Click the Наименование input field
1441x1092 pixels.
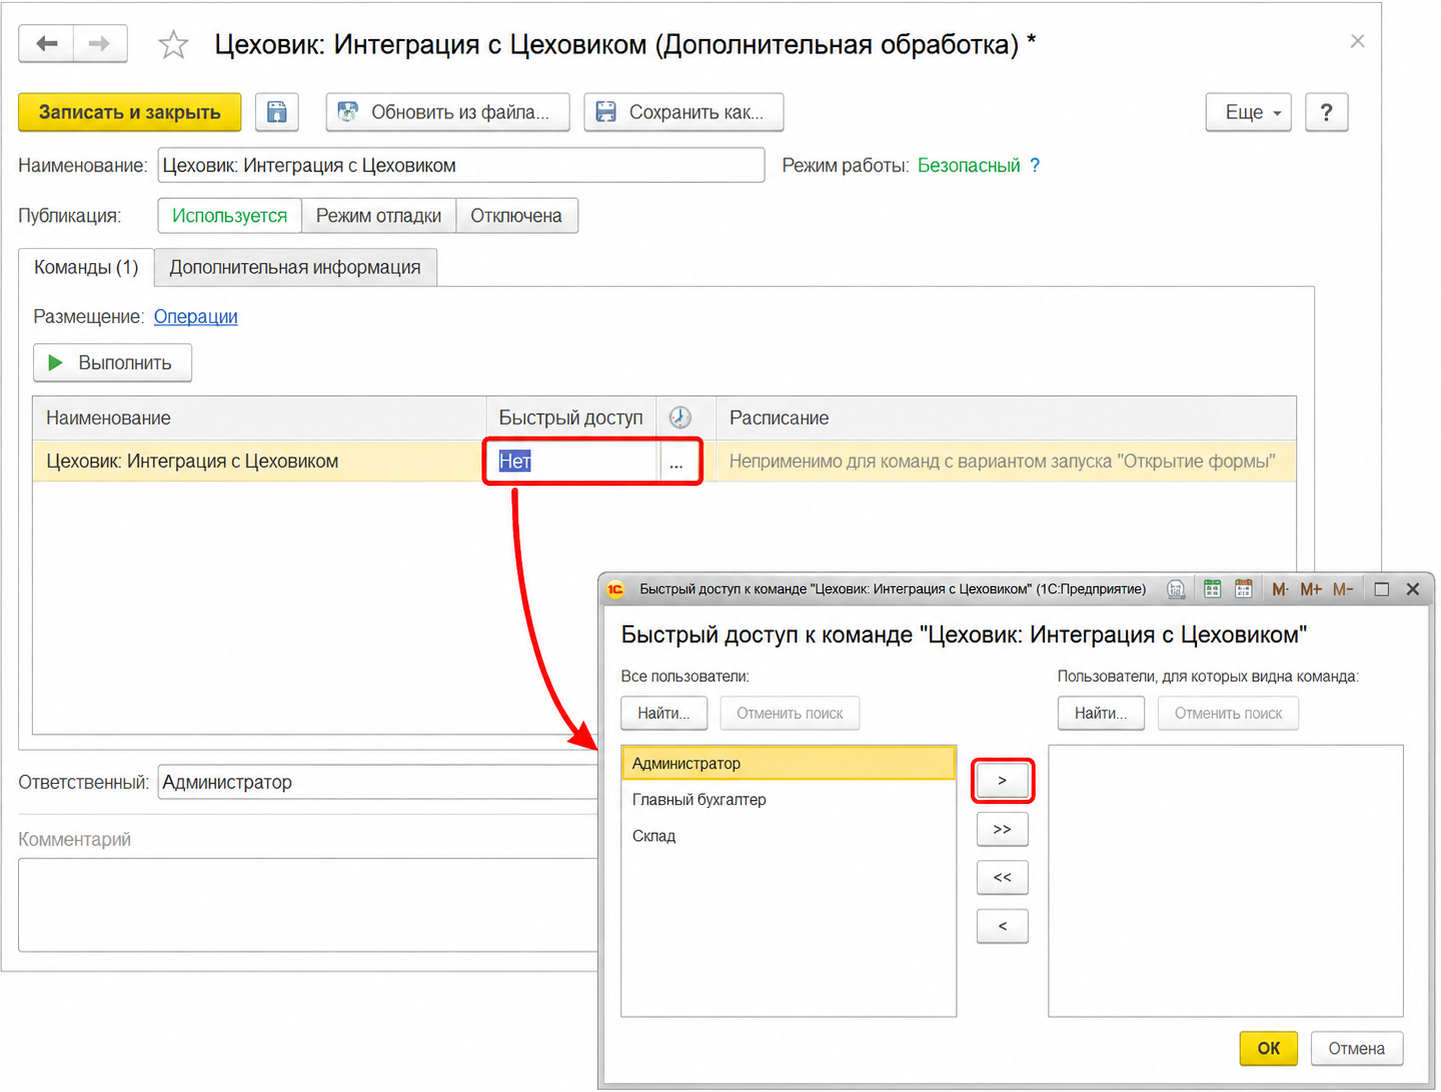point(461,165)
